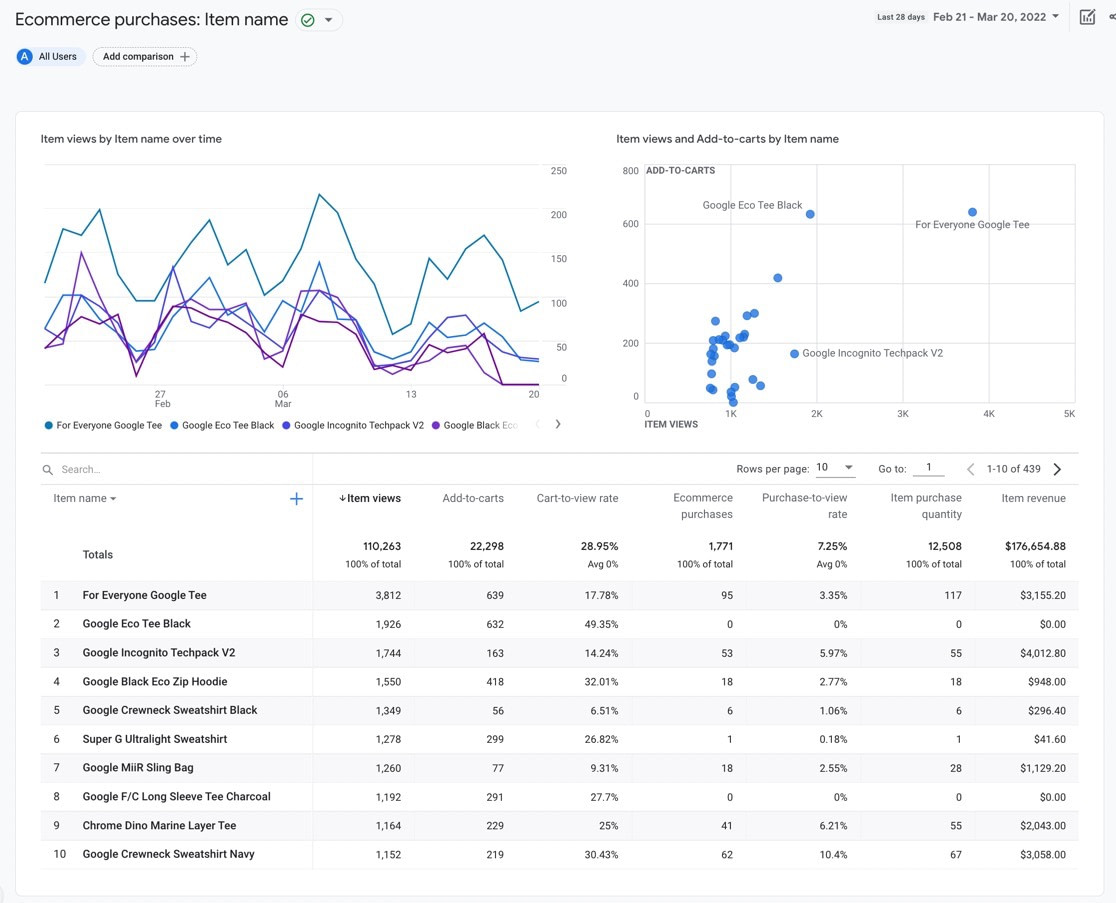Viewport: 1116px width, 903px height.
Task: Select the Google Eco Tee Black table row name
Action: coord(137,623)
